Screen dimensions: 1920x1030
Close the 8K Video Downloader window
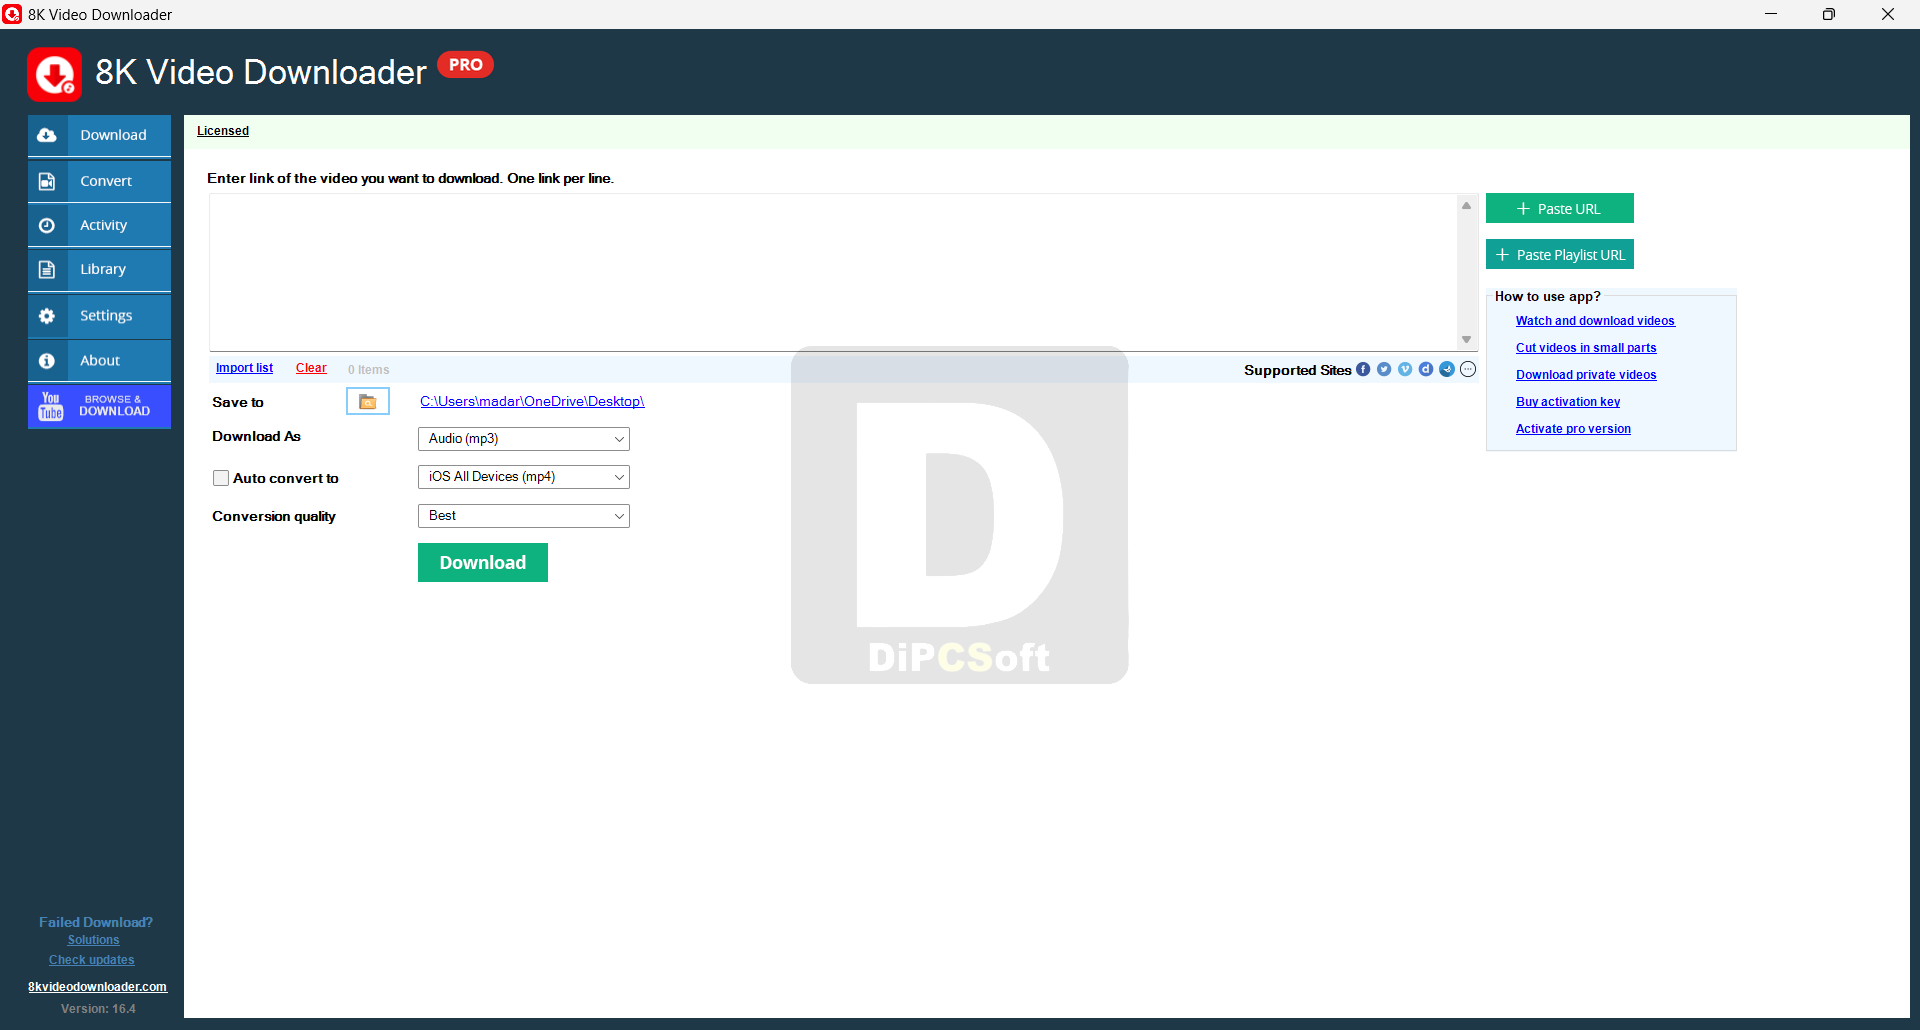(x=1888, y=14)
